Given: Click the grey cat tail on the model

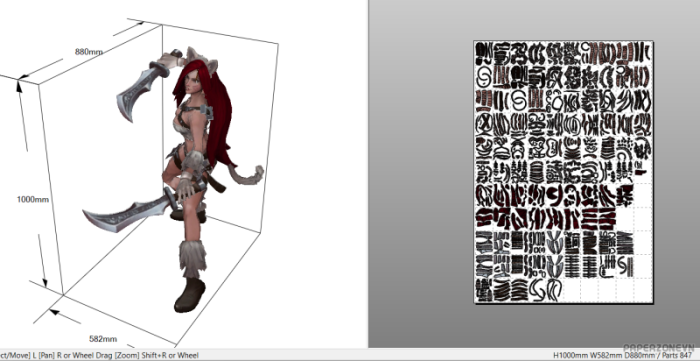Looking at the screenshot, I should point(245,175).
